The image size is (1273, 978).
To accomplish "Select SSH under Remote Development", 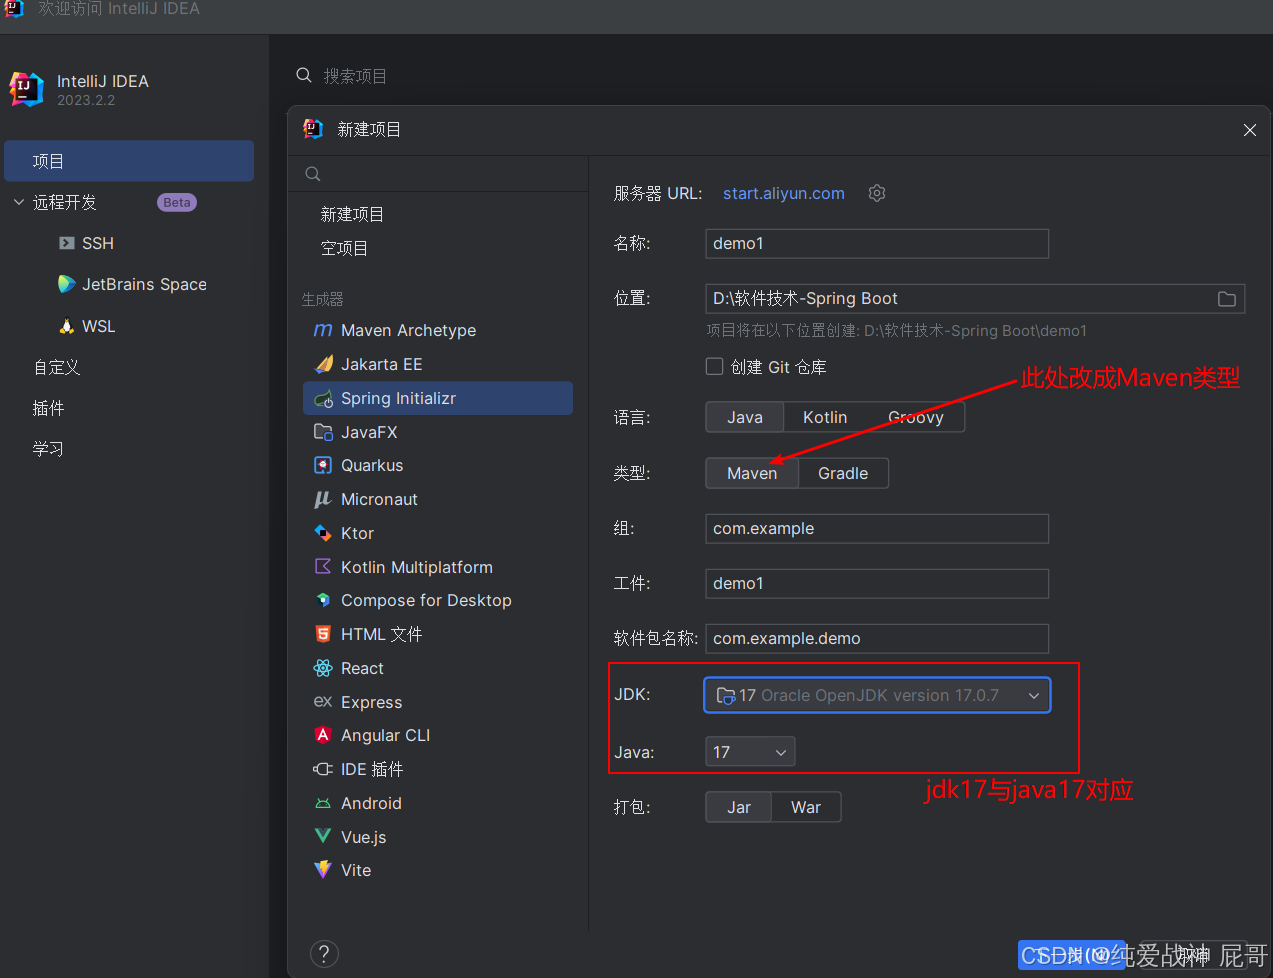I will coord(98,243).
